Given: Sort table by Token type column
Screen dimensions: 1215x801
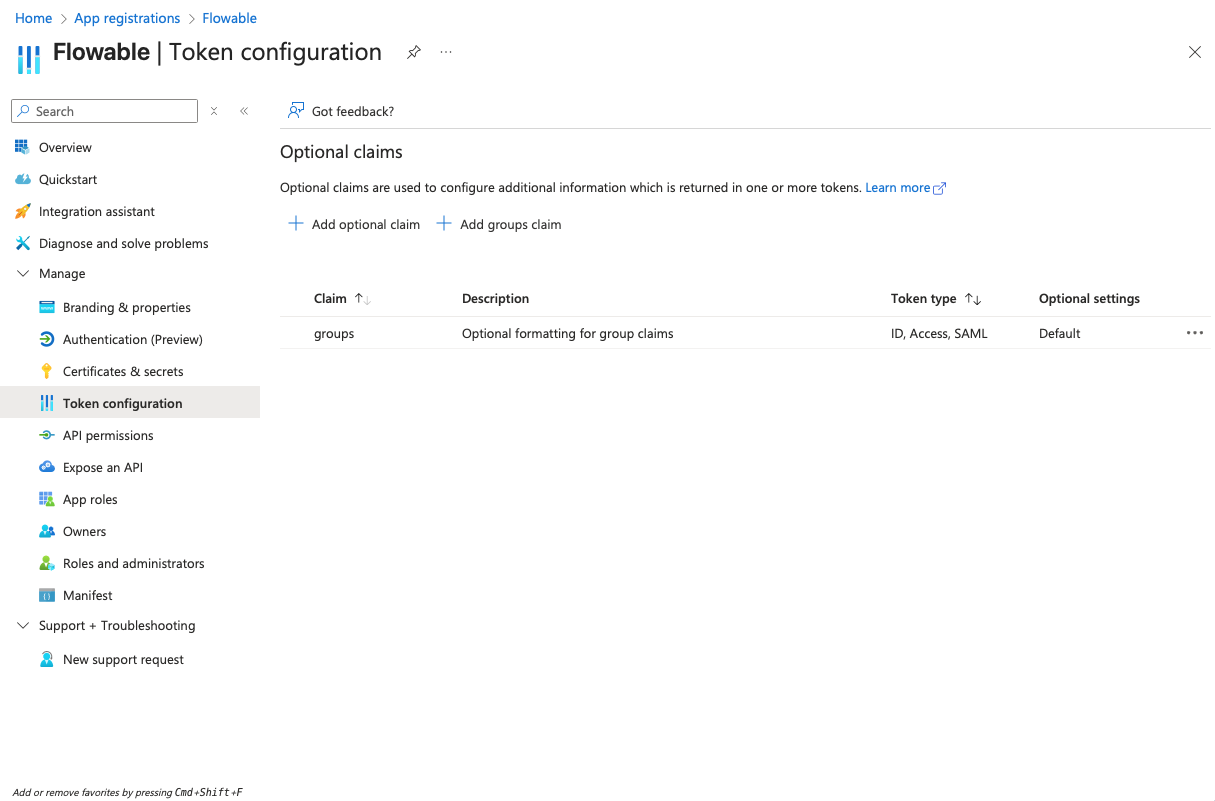Looking at the screenshot, I should pos(972,299).
